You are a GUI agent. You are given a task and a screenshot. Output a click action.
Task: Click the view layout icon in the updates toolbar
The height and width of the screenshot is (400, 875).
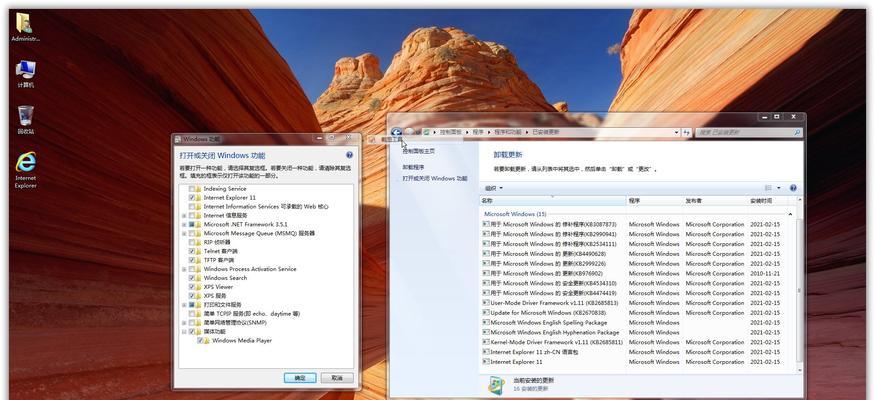[x=768, y=188]
